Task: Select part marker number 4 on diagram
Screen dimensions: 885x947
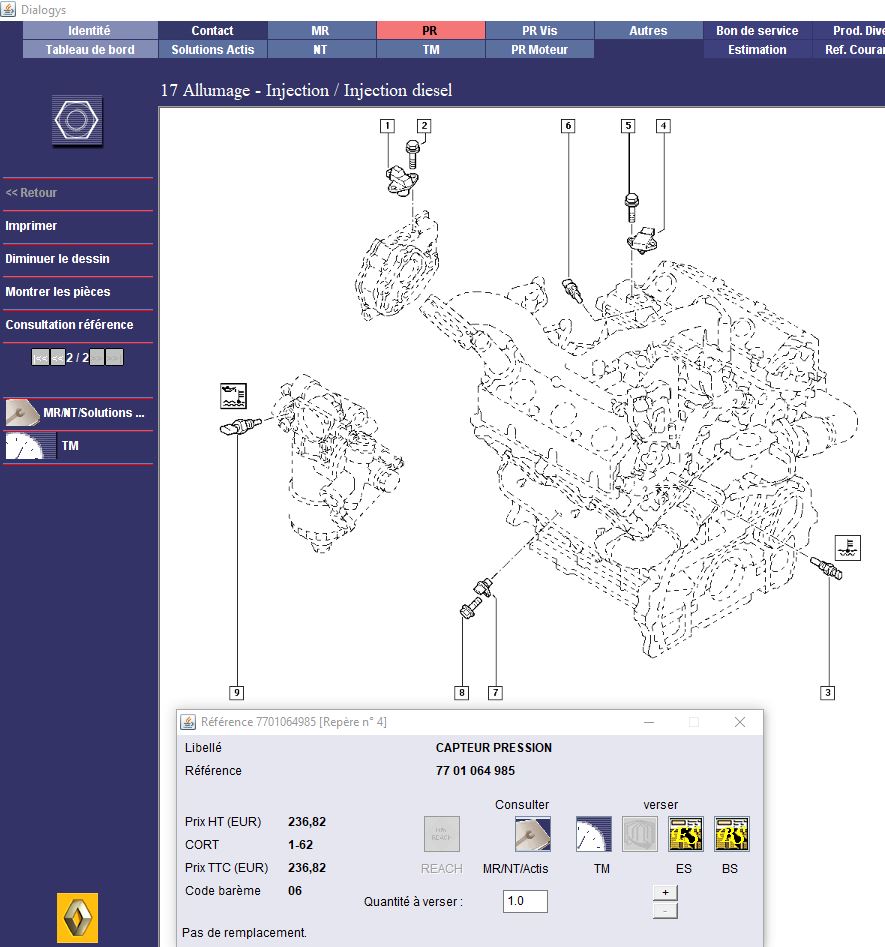Action: tap(663, 126)
